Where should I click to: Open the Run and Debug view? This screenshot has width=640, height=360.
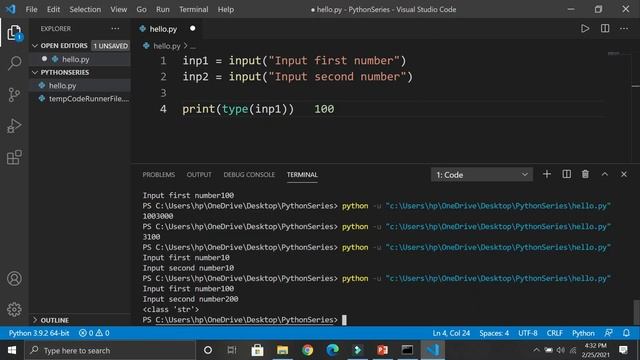(14, 126)
